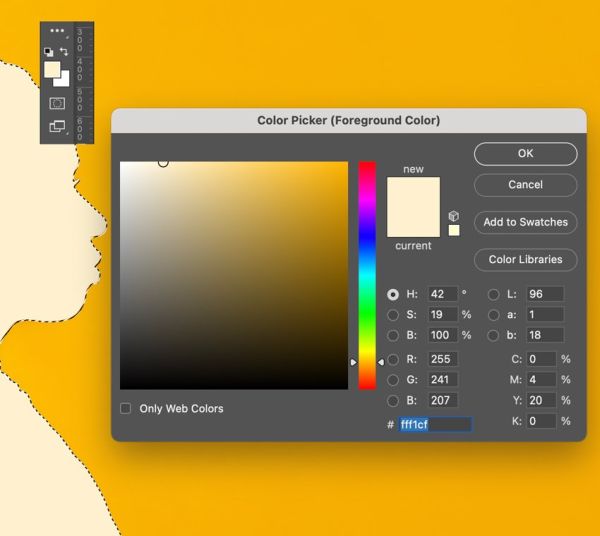Open Color Libraries
The height and width of the screenshot is (536, 600).
tap(525, 260)
